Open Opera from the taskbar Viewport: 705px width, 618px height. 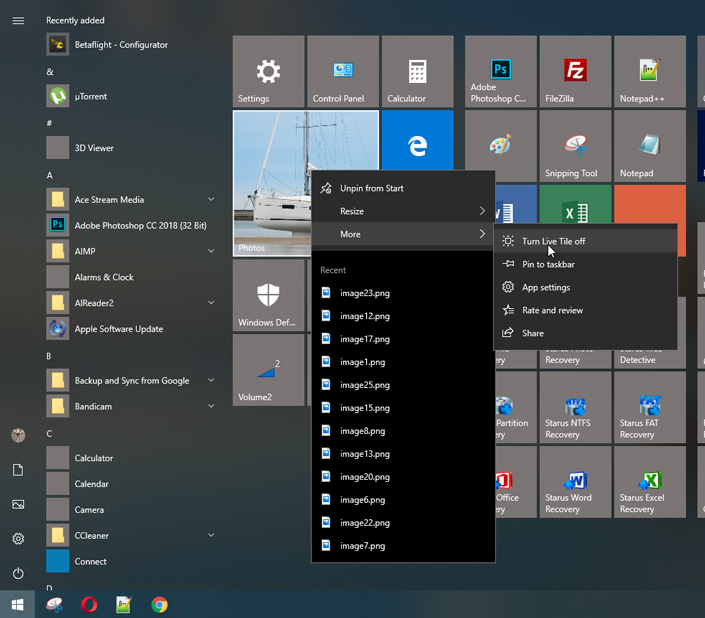tap(89, 605)
